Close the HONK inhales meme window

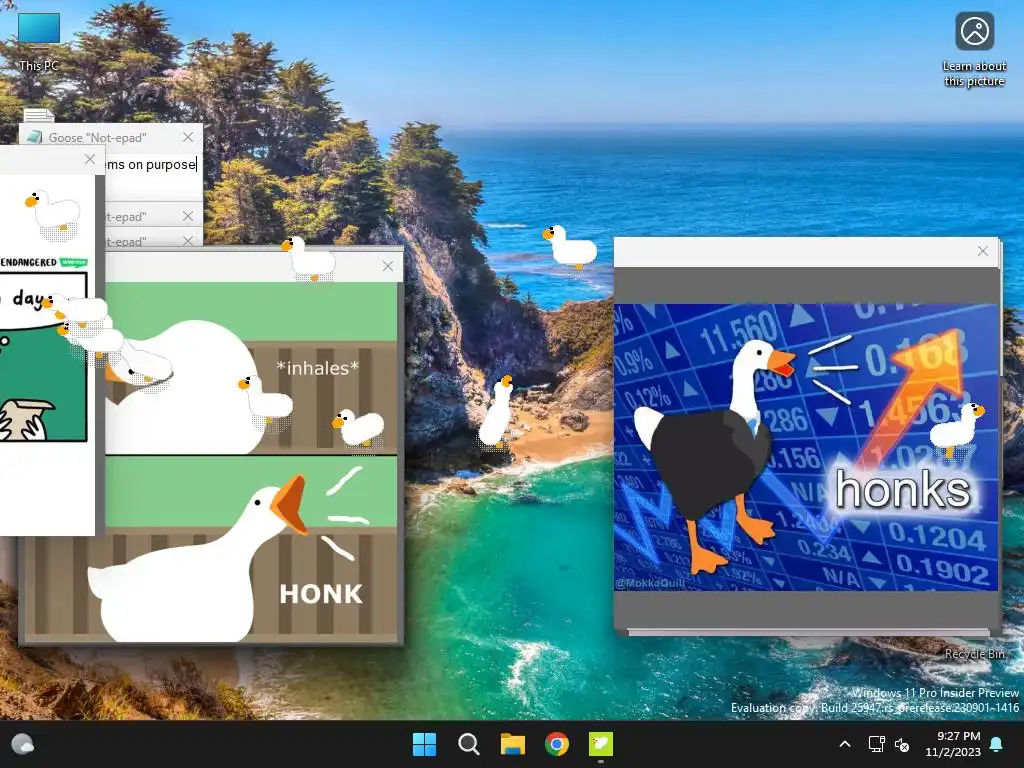coord(388,266)
